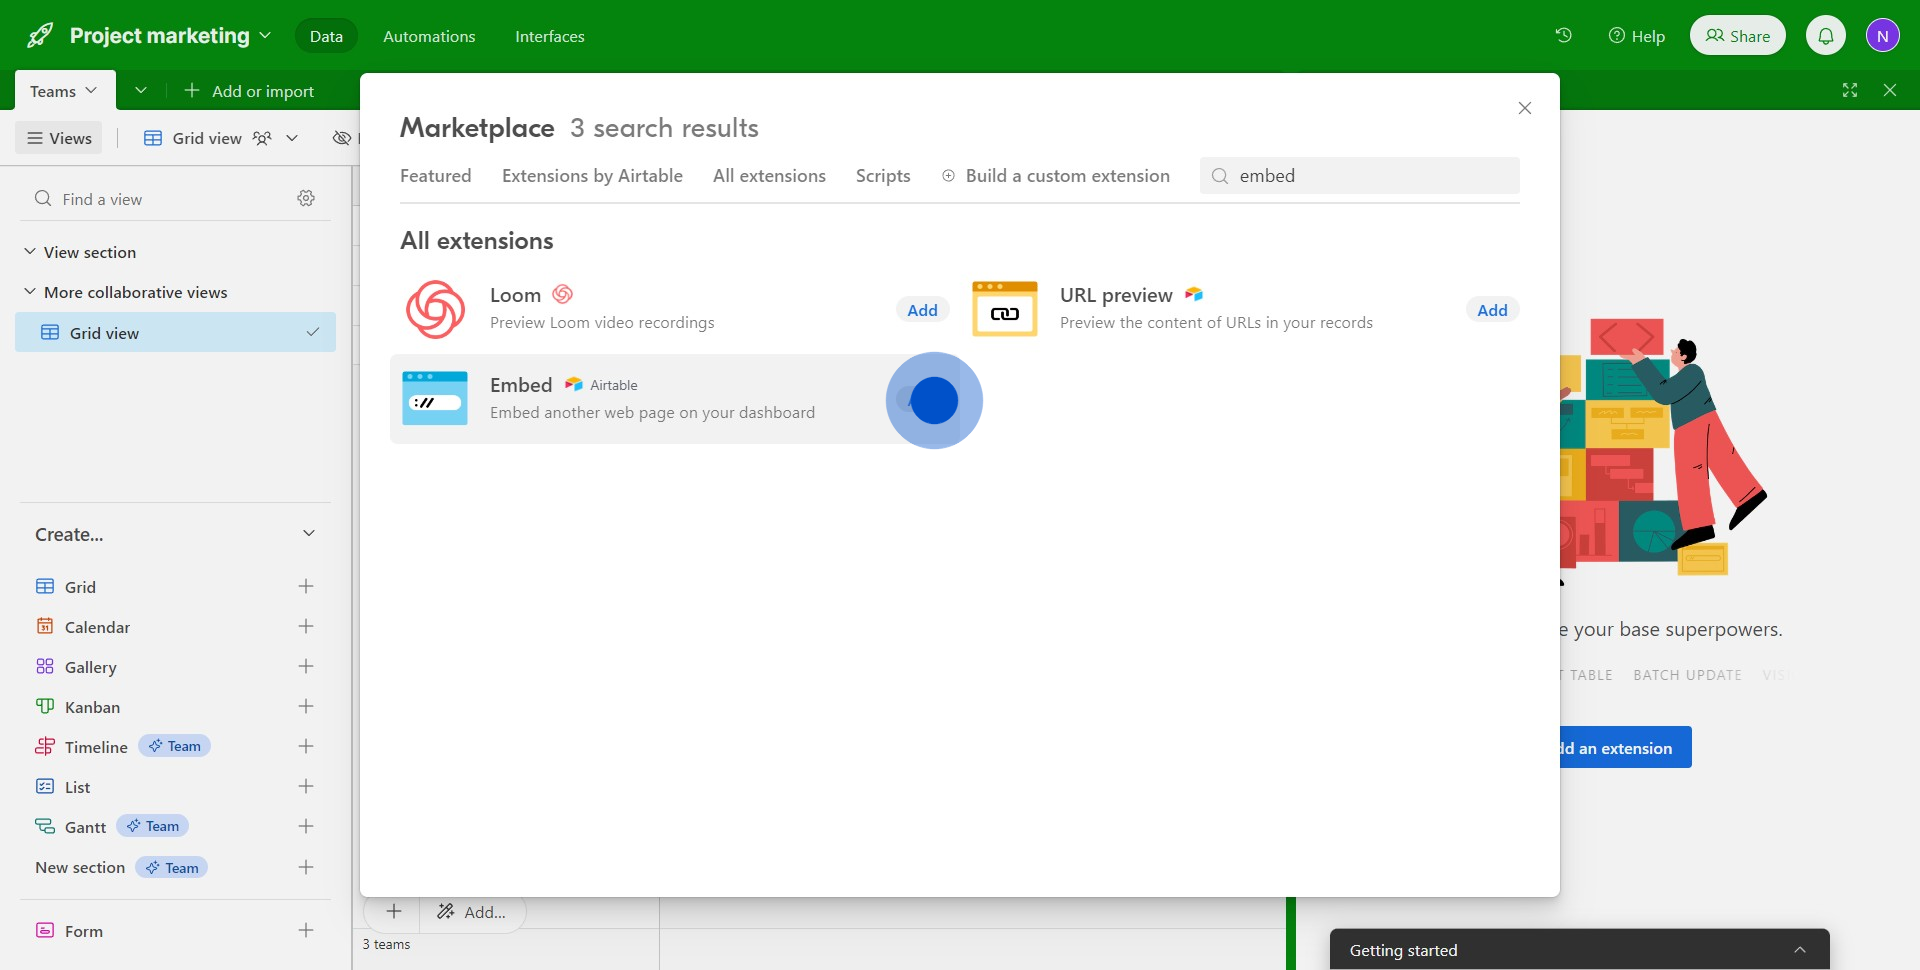Click the view settings gear icon

coord(306,199)
